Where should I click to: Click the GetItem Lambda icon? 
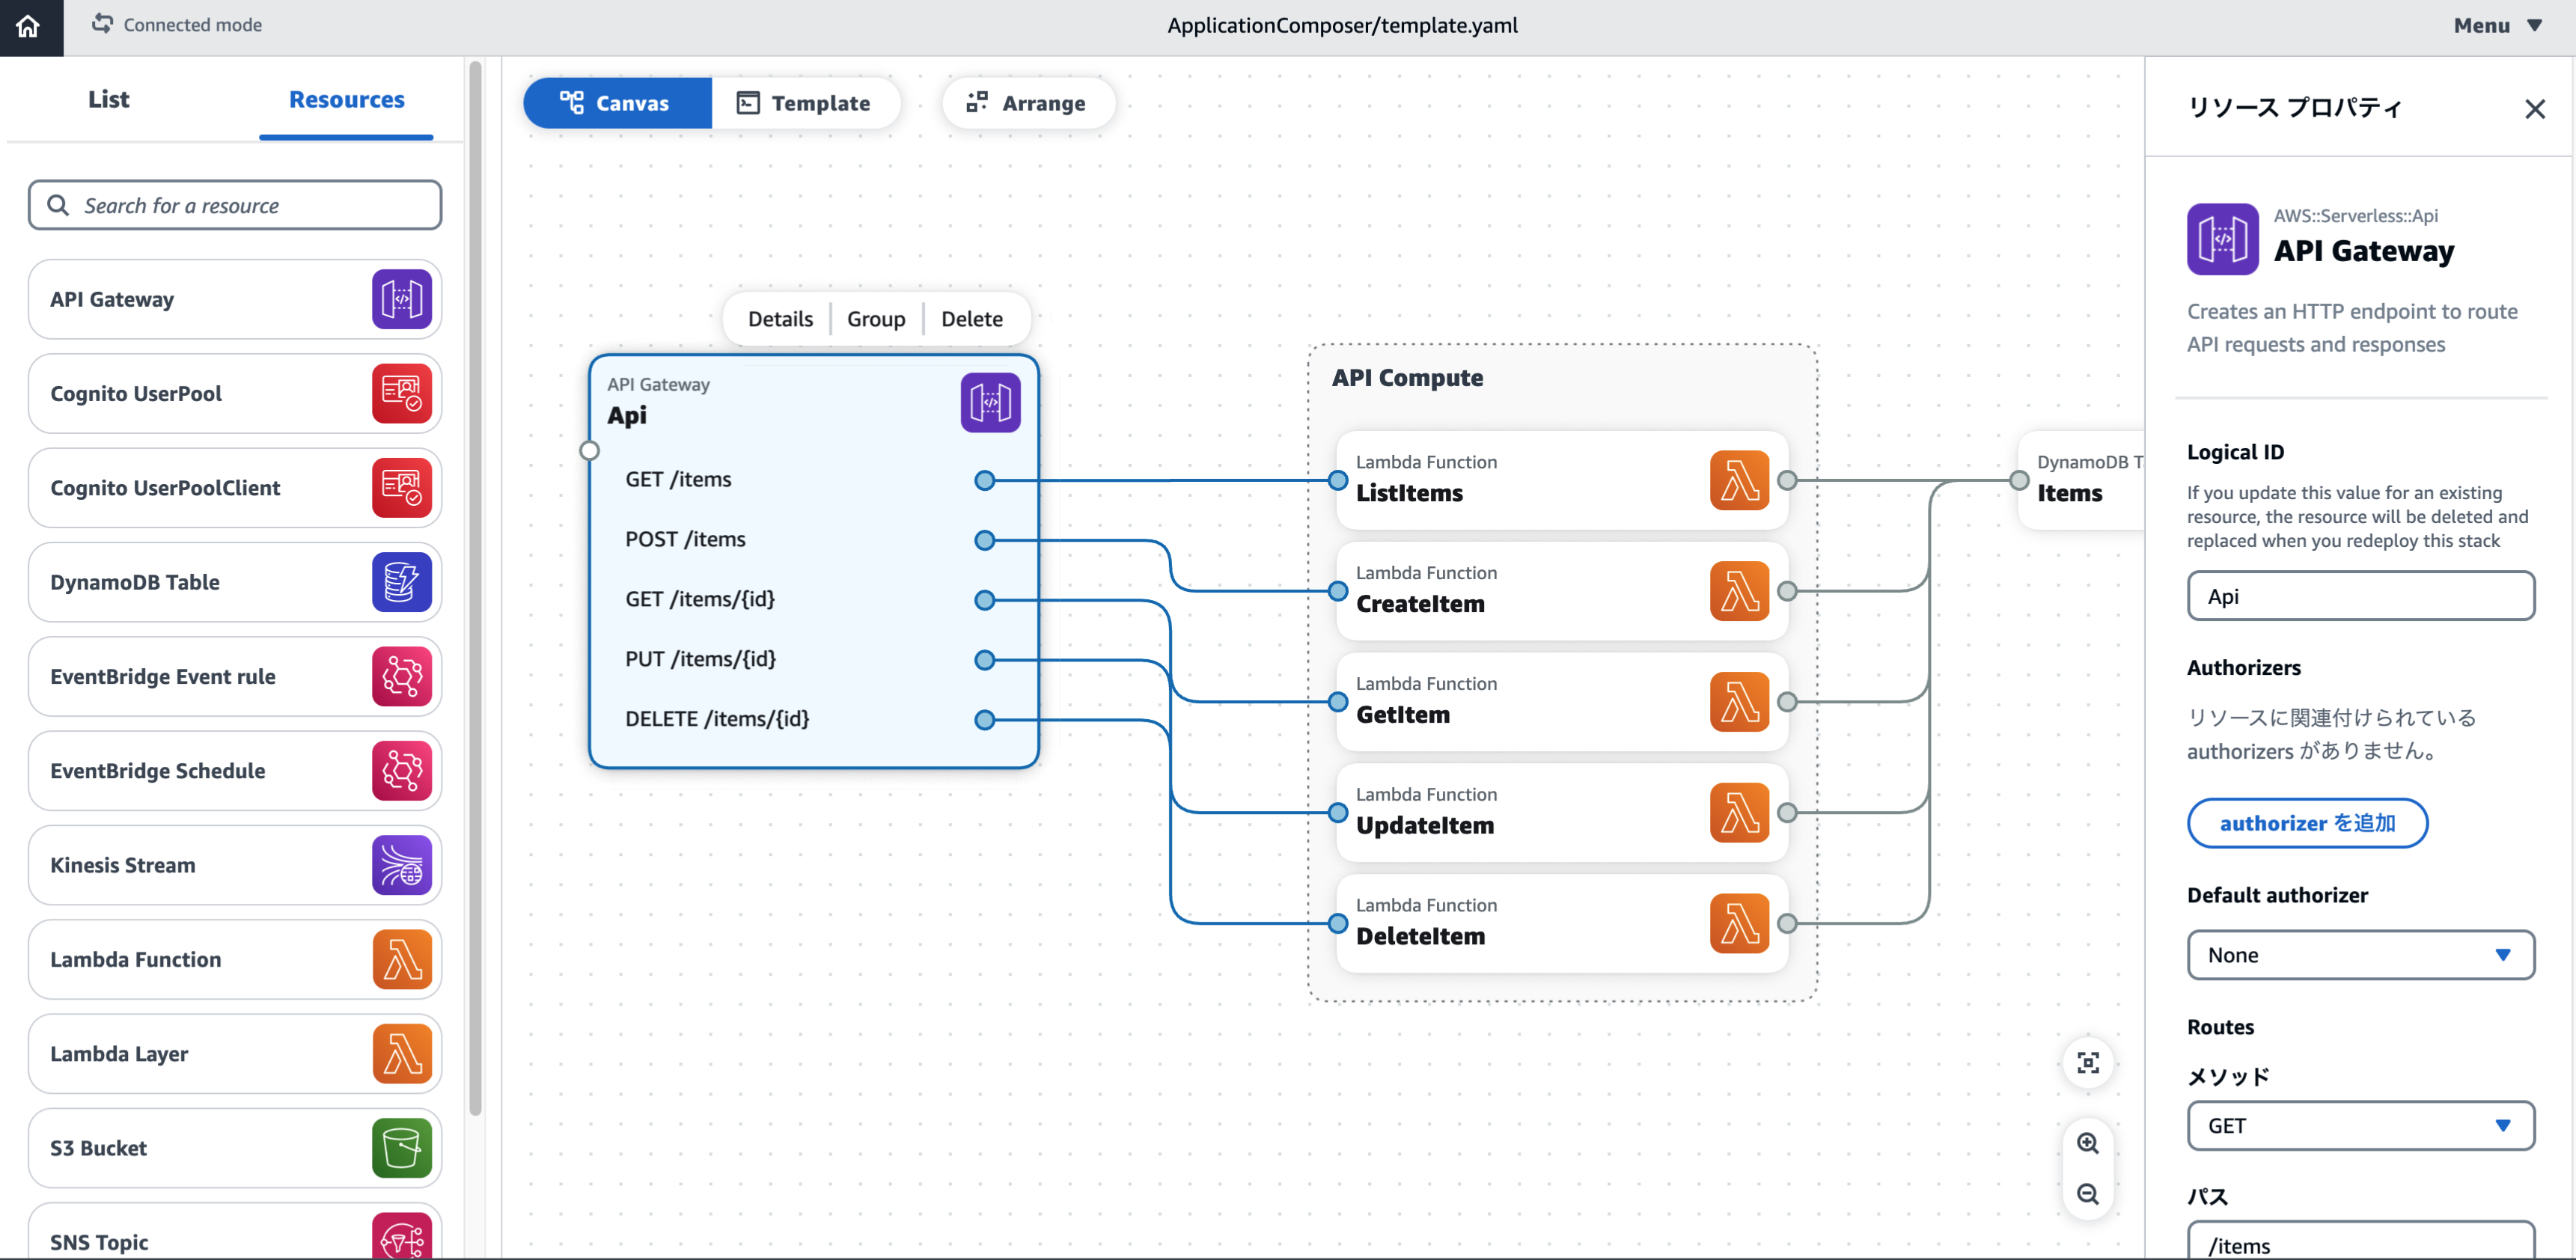coord(1739,702)
